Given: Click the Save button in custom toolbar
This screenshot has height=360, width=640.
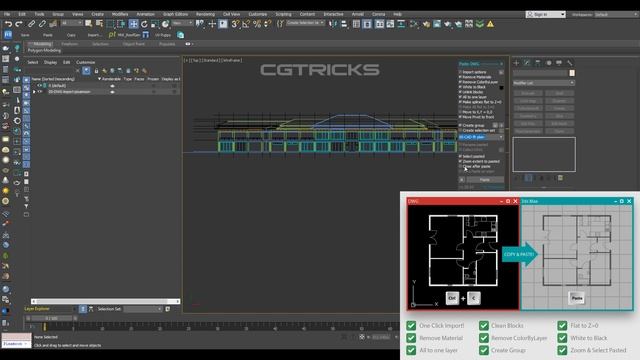Looking at the screenshot, I should pos(24,35).
